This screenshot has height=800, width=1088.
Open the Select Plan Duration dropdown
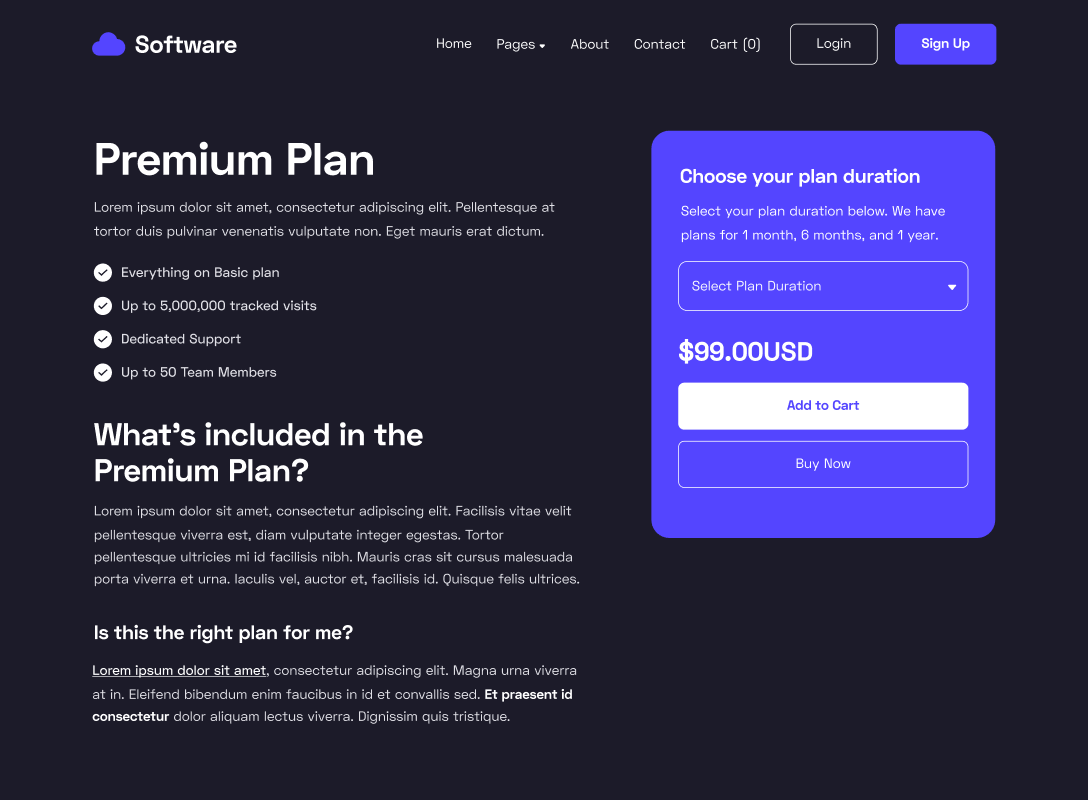(x=823, y=286)
